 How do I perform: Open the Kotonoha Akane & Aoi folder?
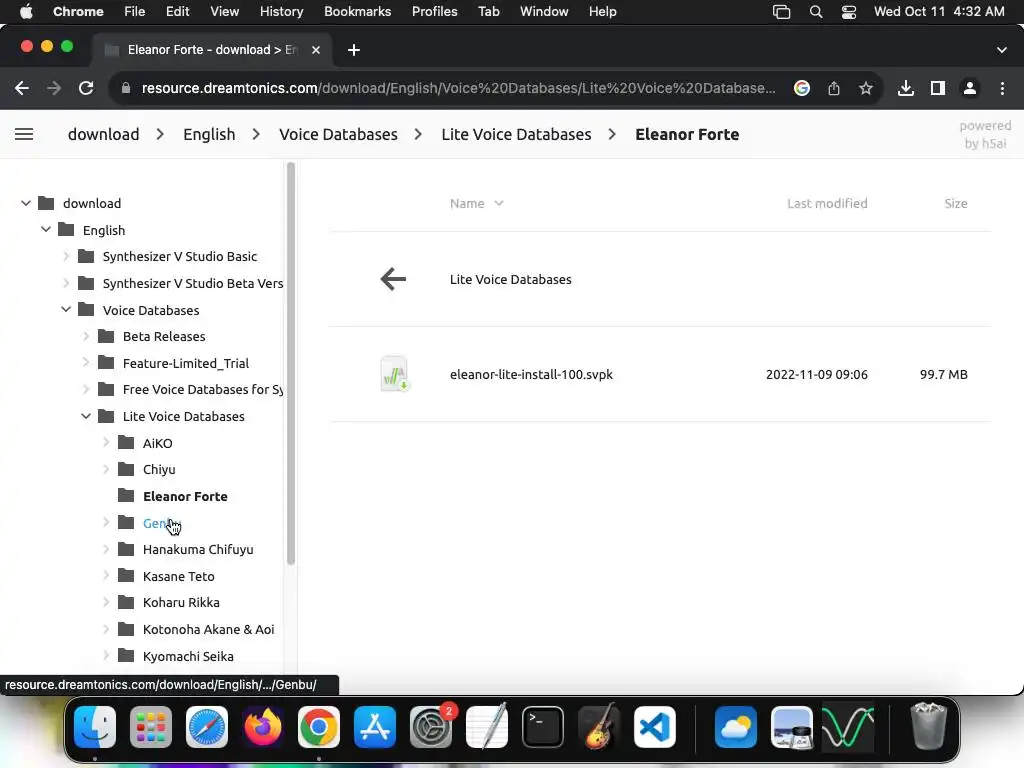[x=208, y=630]
